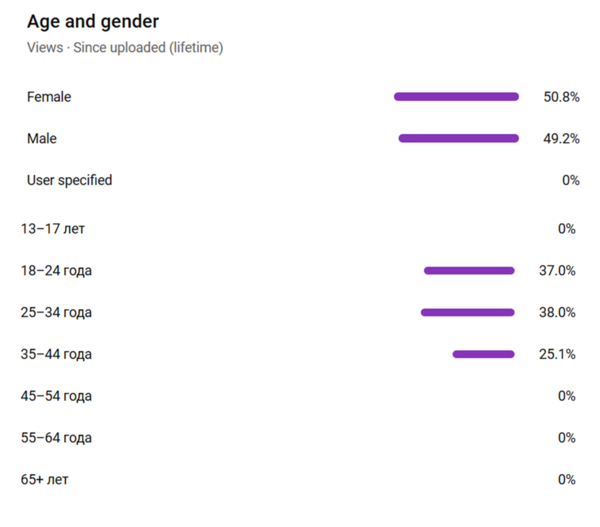Click the 49.2% Male value
Image resolution: width=600 pixels, height=527 pixels.
[560, 138]
